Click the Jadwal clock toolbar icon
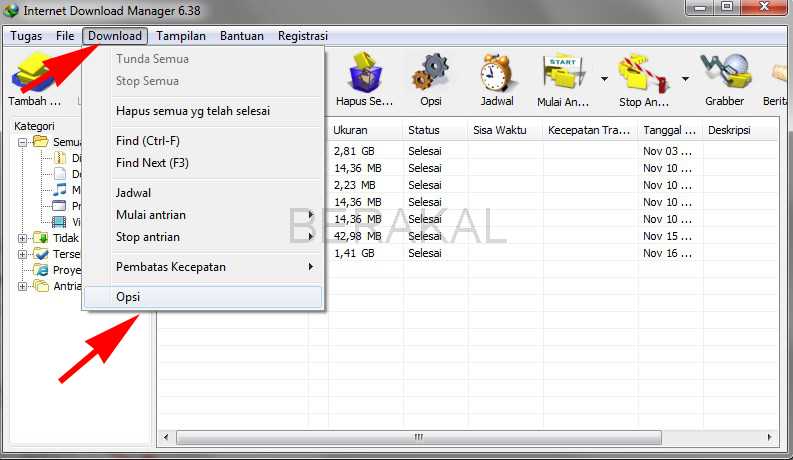 point(496,78)
